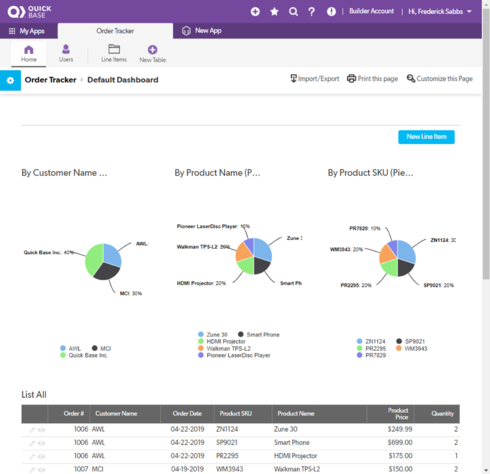Sort by Order Date column header
The width and height of the screenshot is (490, 474).
pyautogui.click(x=187, y=414)
